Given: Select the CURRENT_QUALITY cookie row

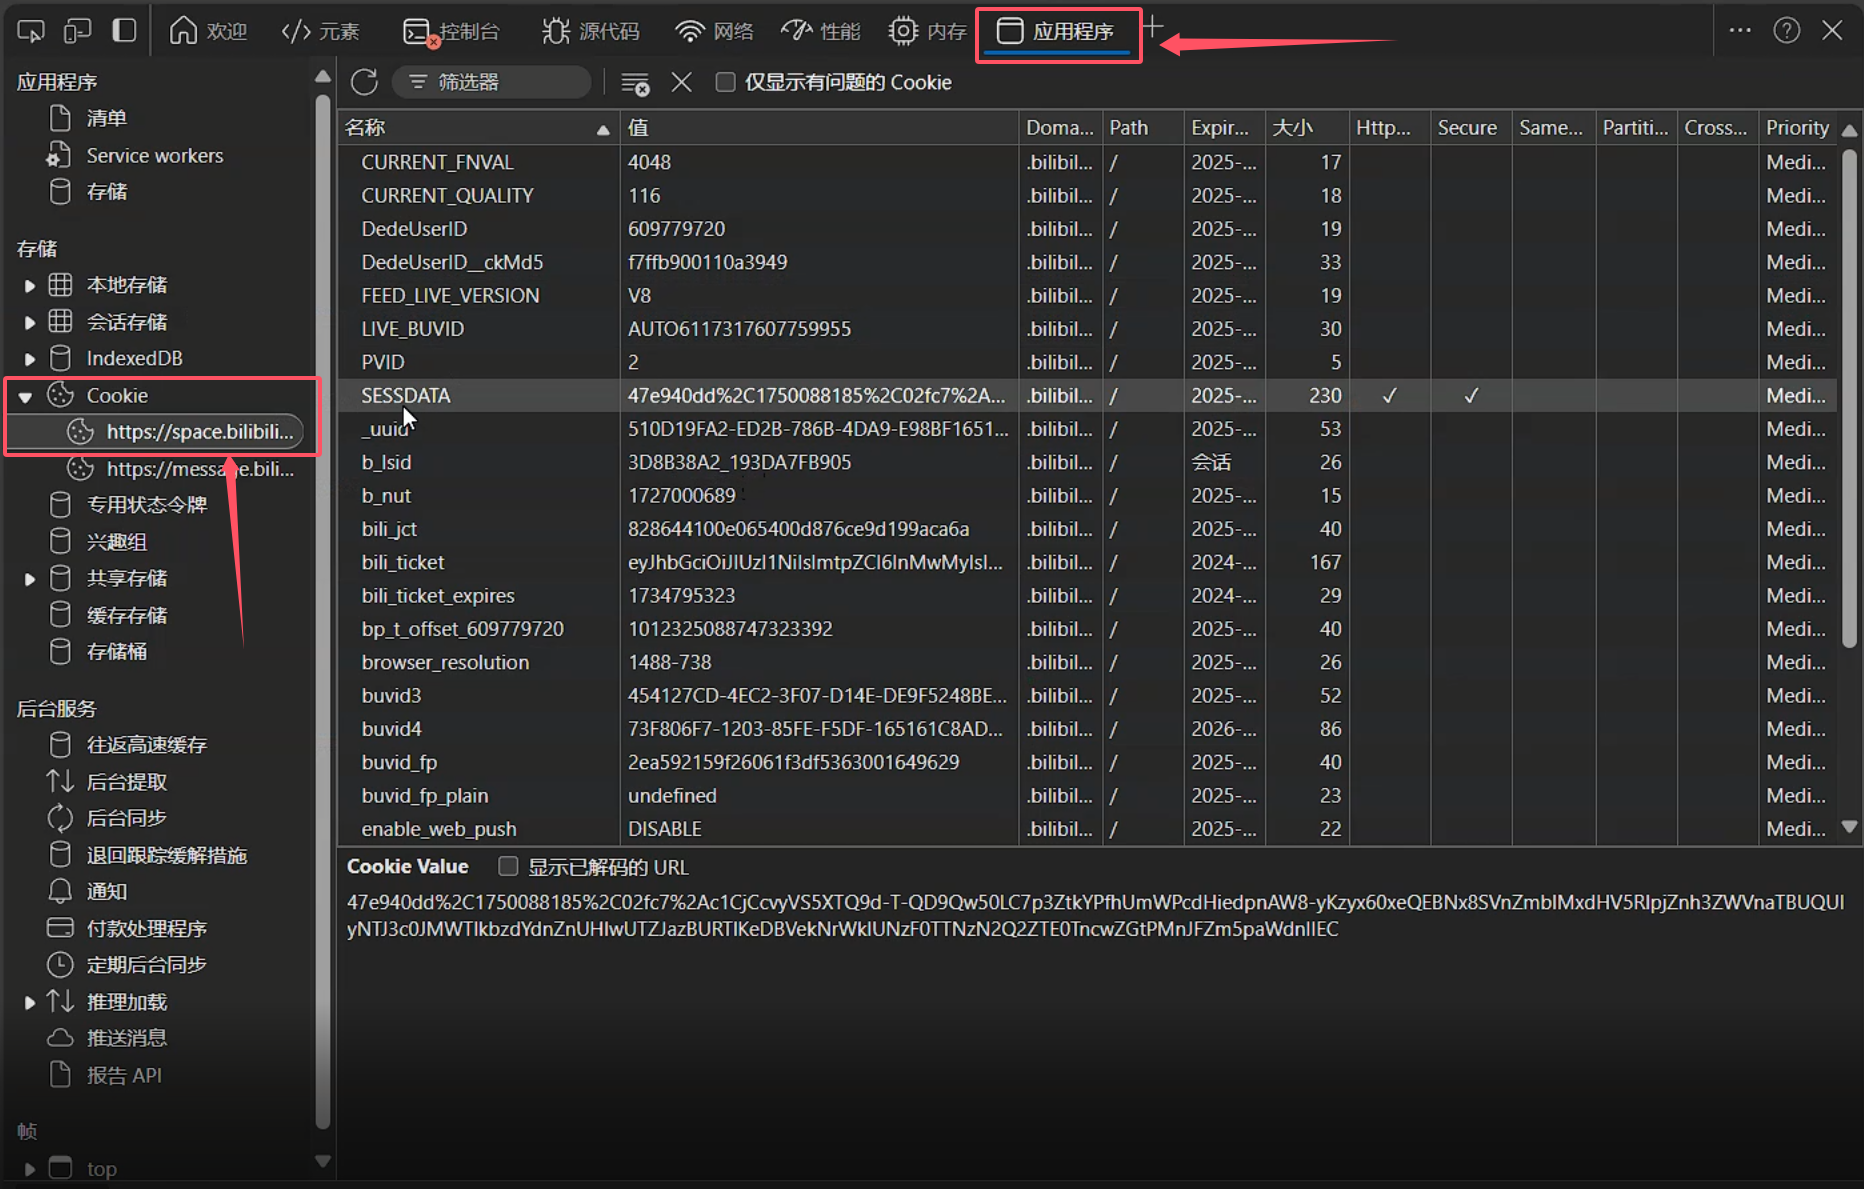Looking at the screenshot, I should click(1087, 195).
